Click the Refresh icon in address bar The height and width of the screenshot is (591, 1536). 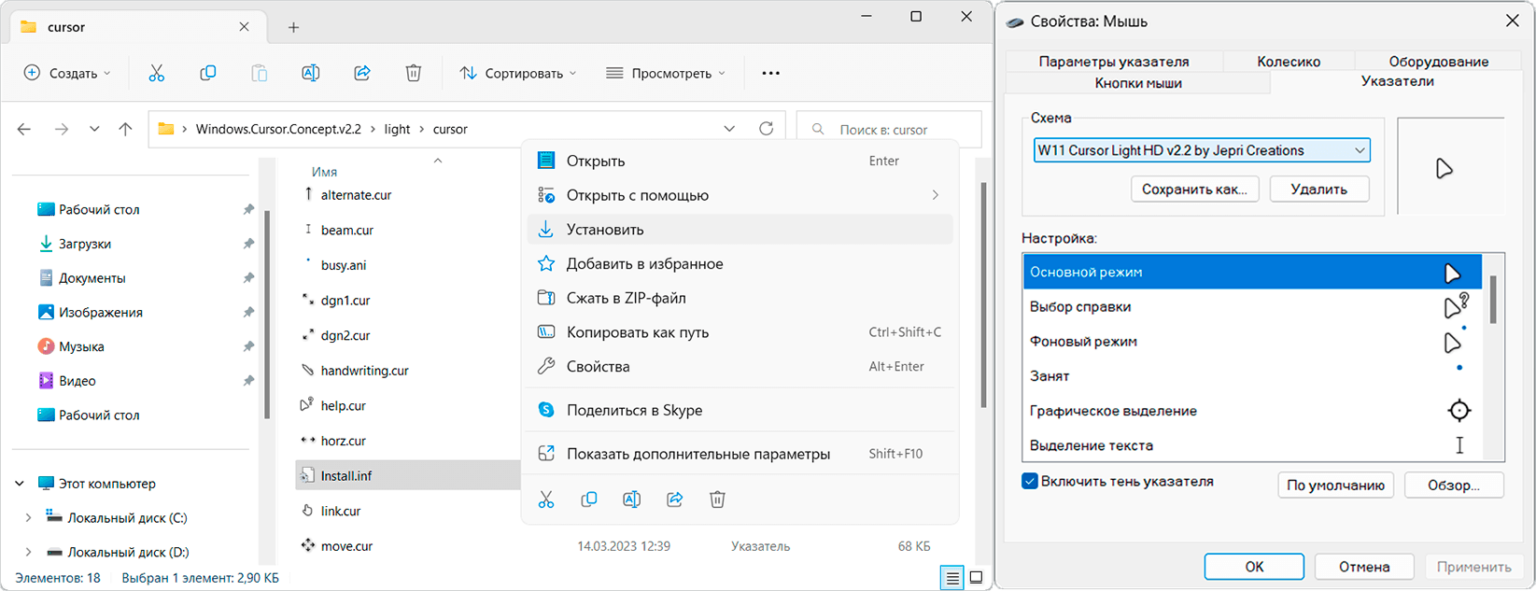pos(766,128)
